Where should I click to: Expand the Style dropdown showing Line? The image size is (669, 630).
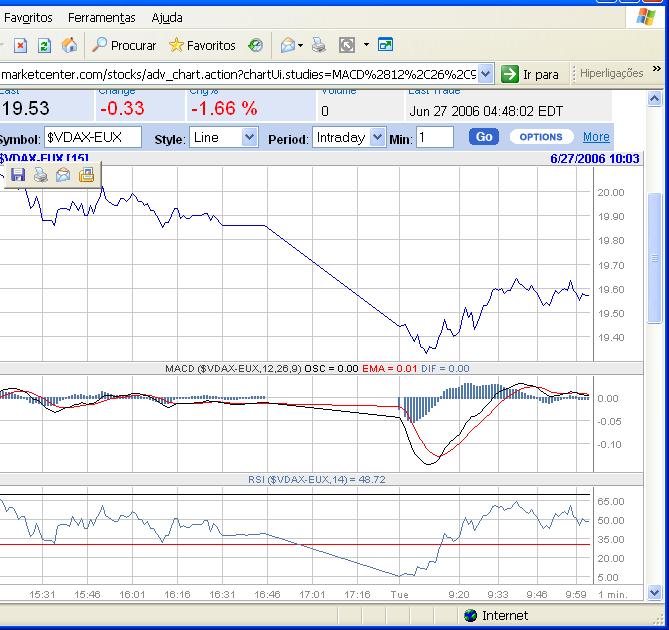pos(249,137)
